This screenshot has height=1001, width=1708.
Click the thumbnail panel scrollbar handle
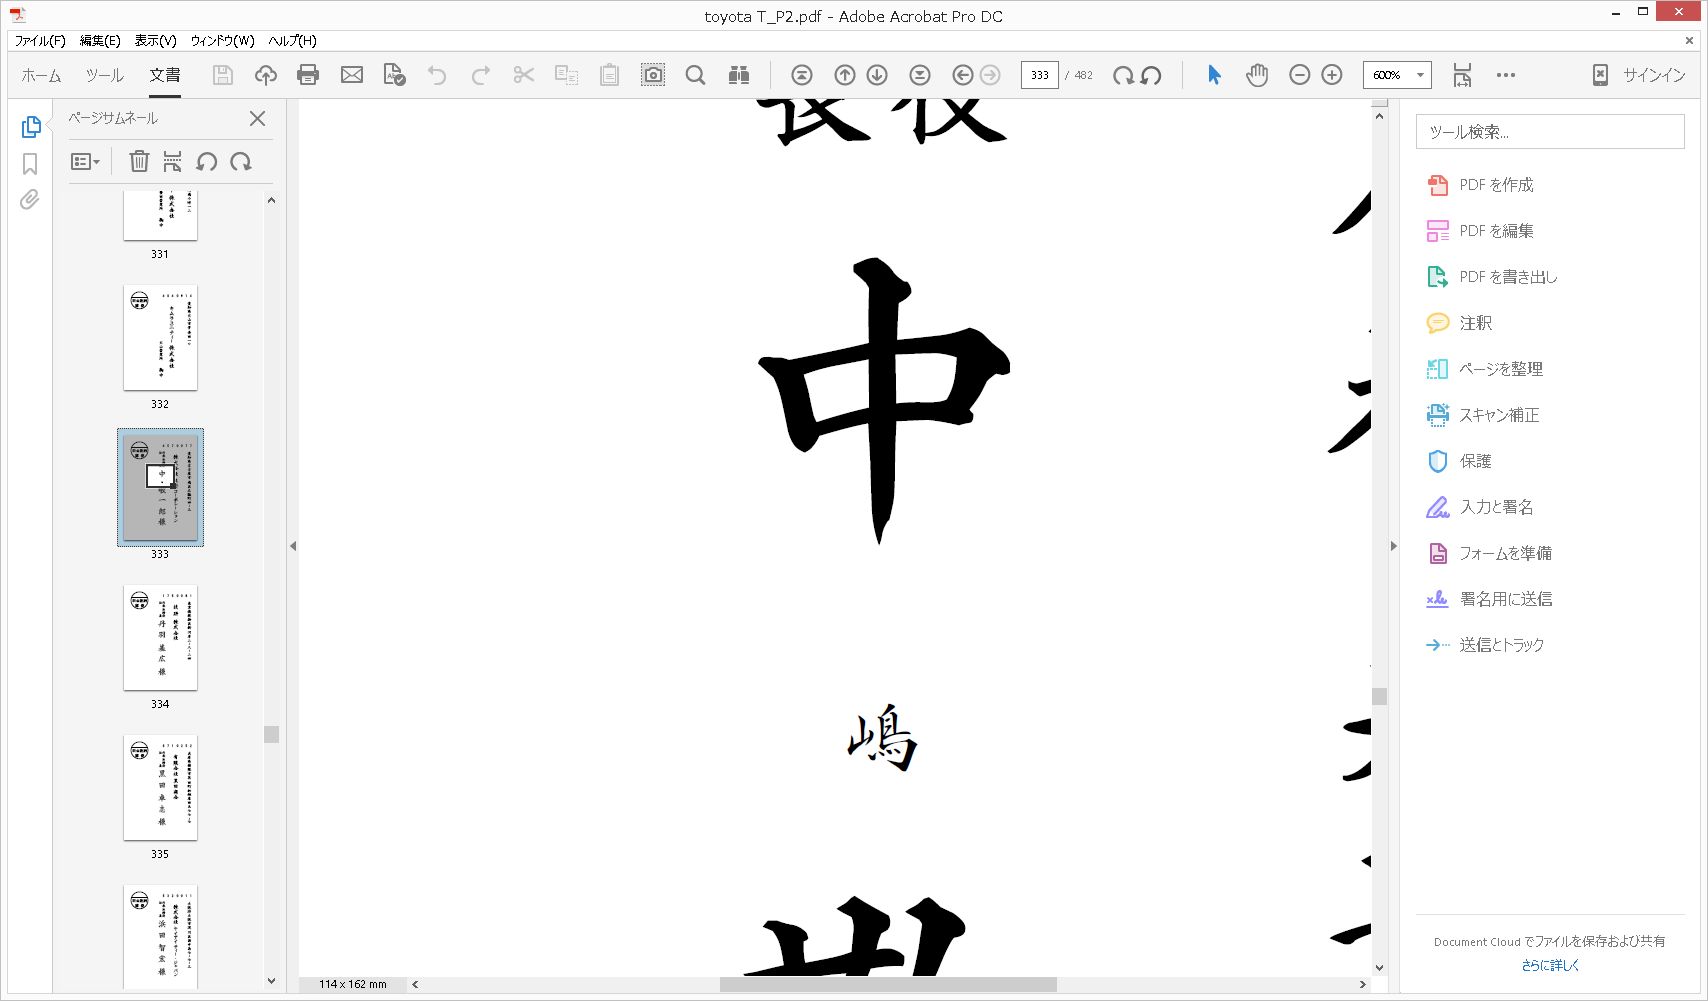(271, 734)
